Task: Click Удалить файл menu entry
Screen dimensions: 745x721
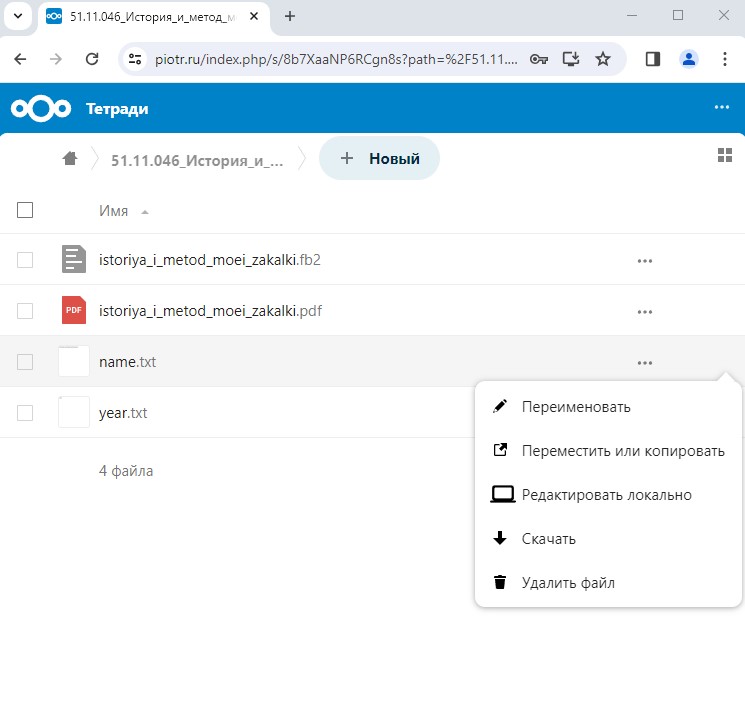Action: [567, 583]
